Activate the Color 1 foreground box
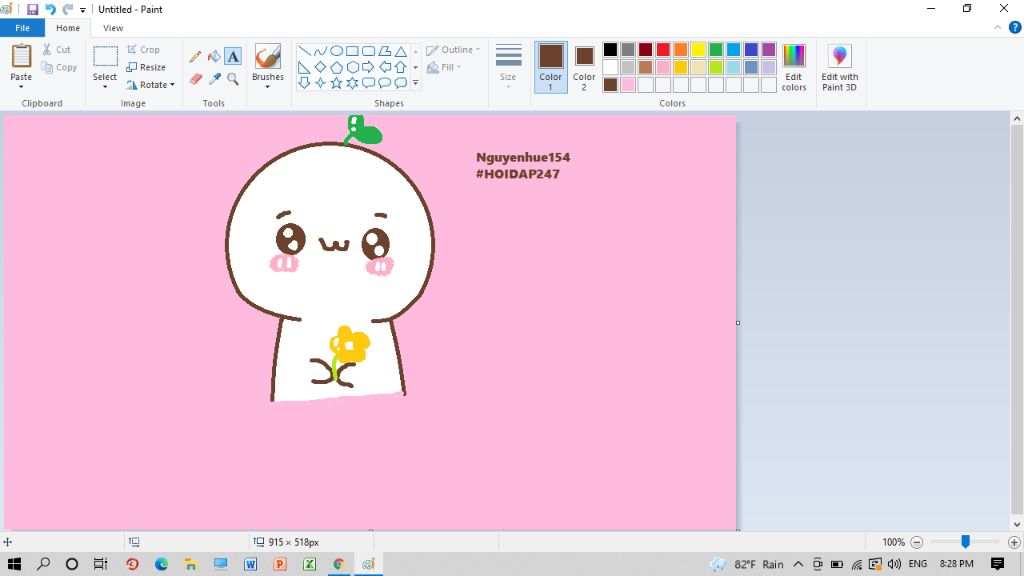Screen dimensions: 1024x576 551,67
